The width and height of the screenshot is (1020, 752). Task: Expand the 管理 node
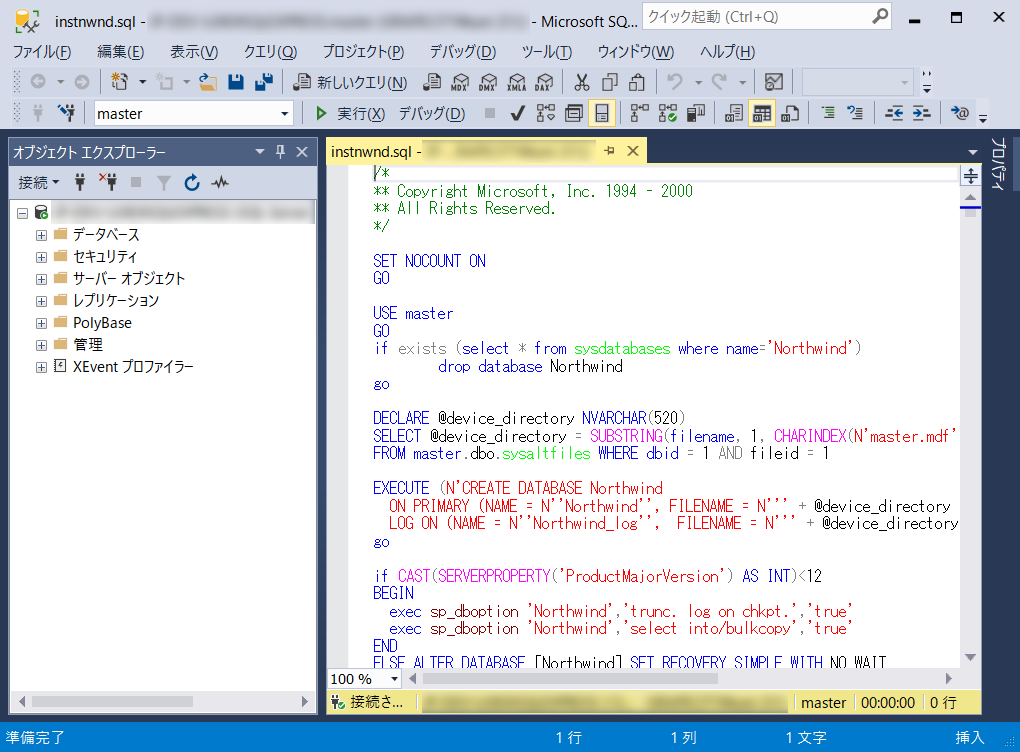tap(42, 345)
